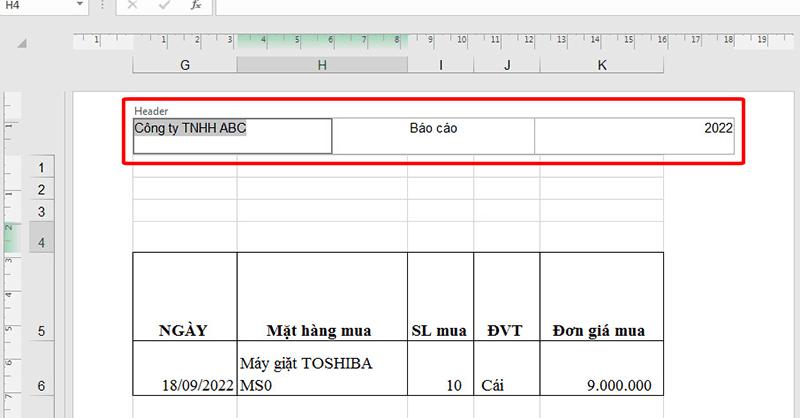The height and width of the screenshot is (418, 800).
Task: Select row 3 header
Action: click(41, 211)
